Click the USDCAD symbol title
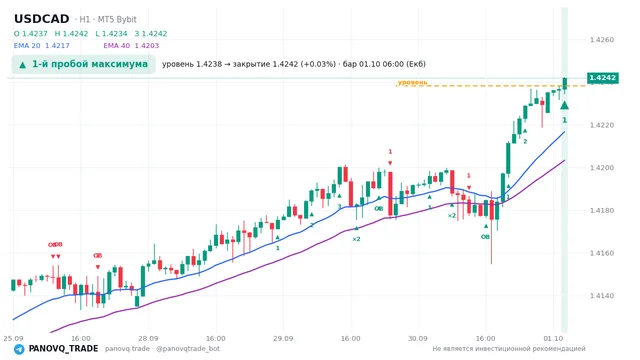 pos(42,19)
